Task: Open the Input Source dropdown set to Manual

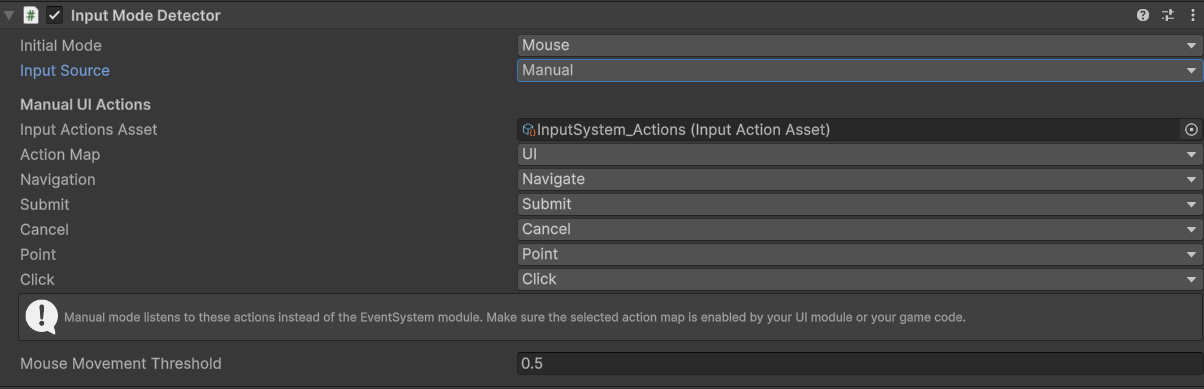Action: [860, 70]
